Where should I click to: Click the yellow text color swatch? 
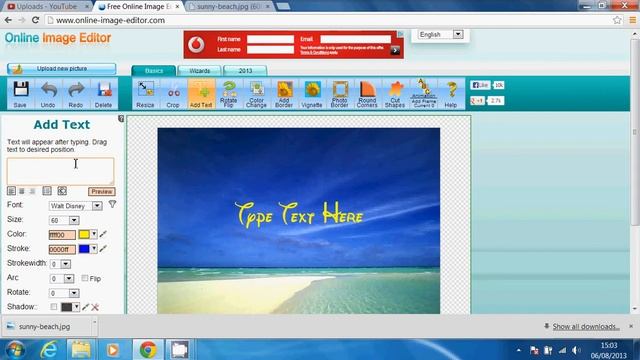click(84, 234)
